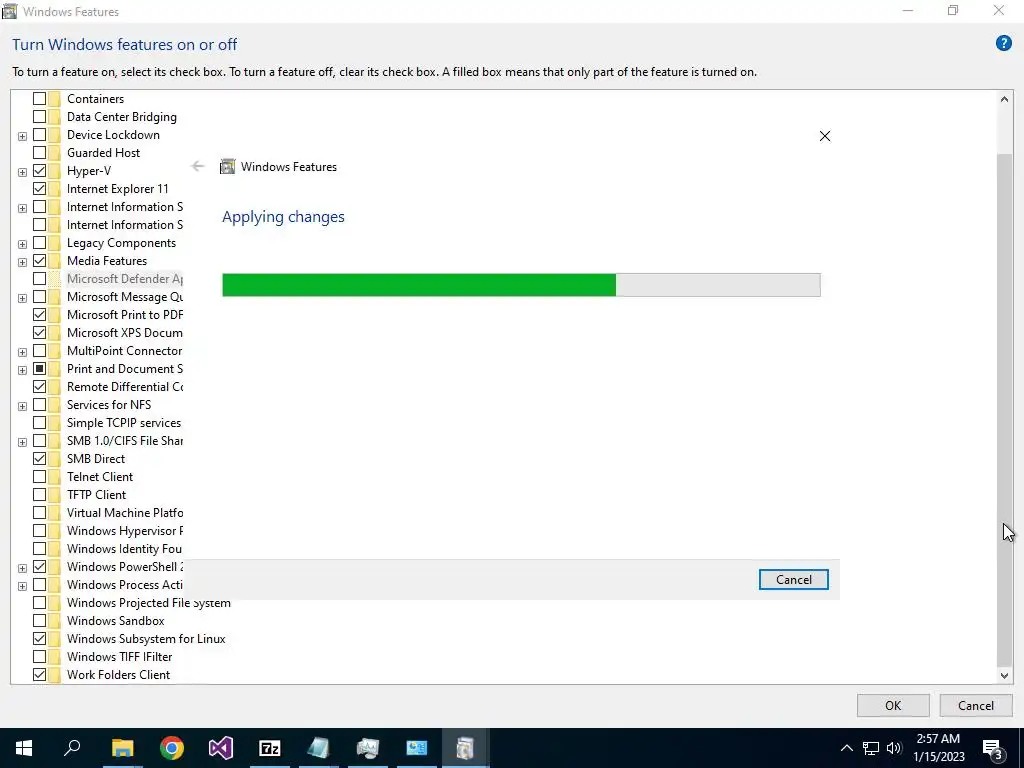Launch File Explorer from taskbar
This screenshot has height=768, width=1024.
click(x=122, y=748)
